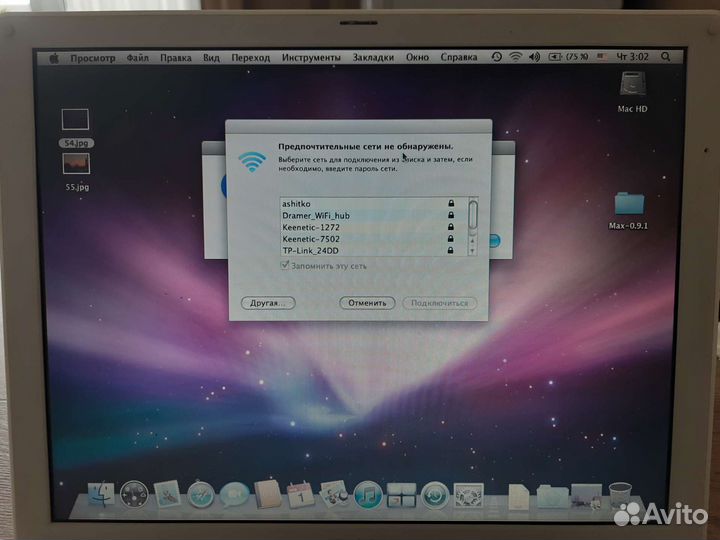
Task: Open Safari from the Dock
Action: 200,495
